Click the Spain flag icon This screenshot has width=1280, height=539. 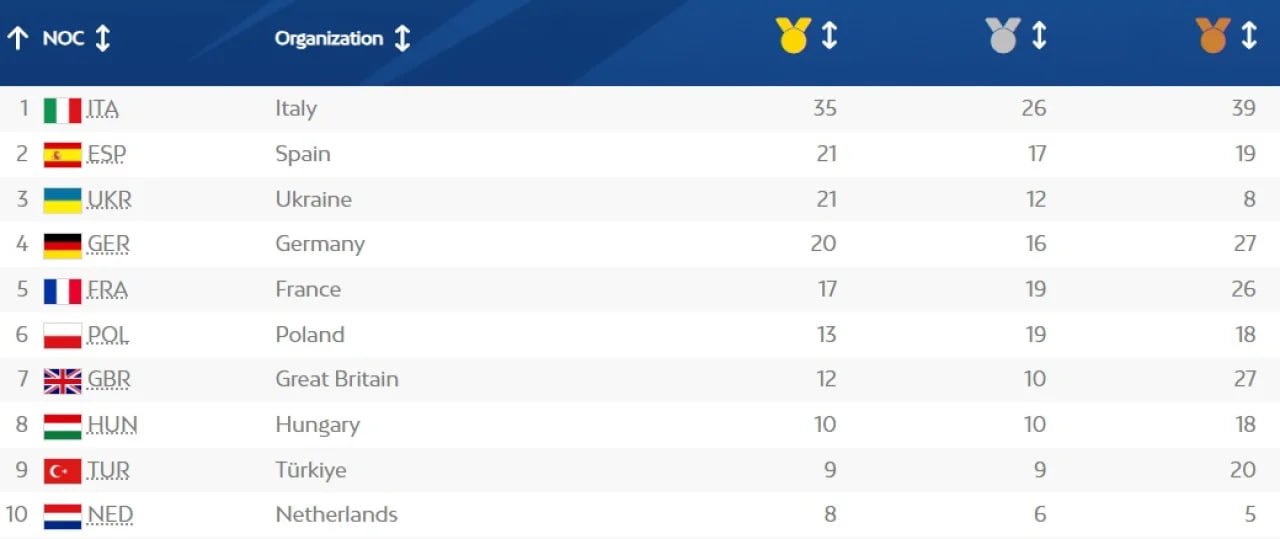click(62, 155)
